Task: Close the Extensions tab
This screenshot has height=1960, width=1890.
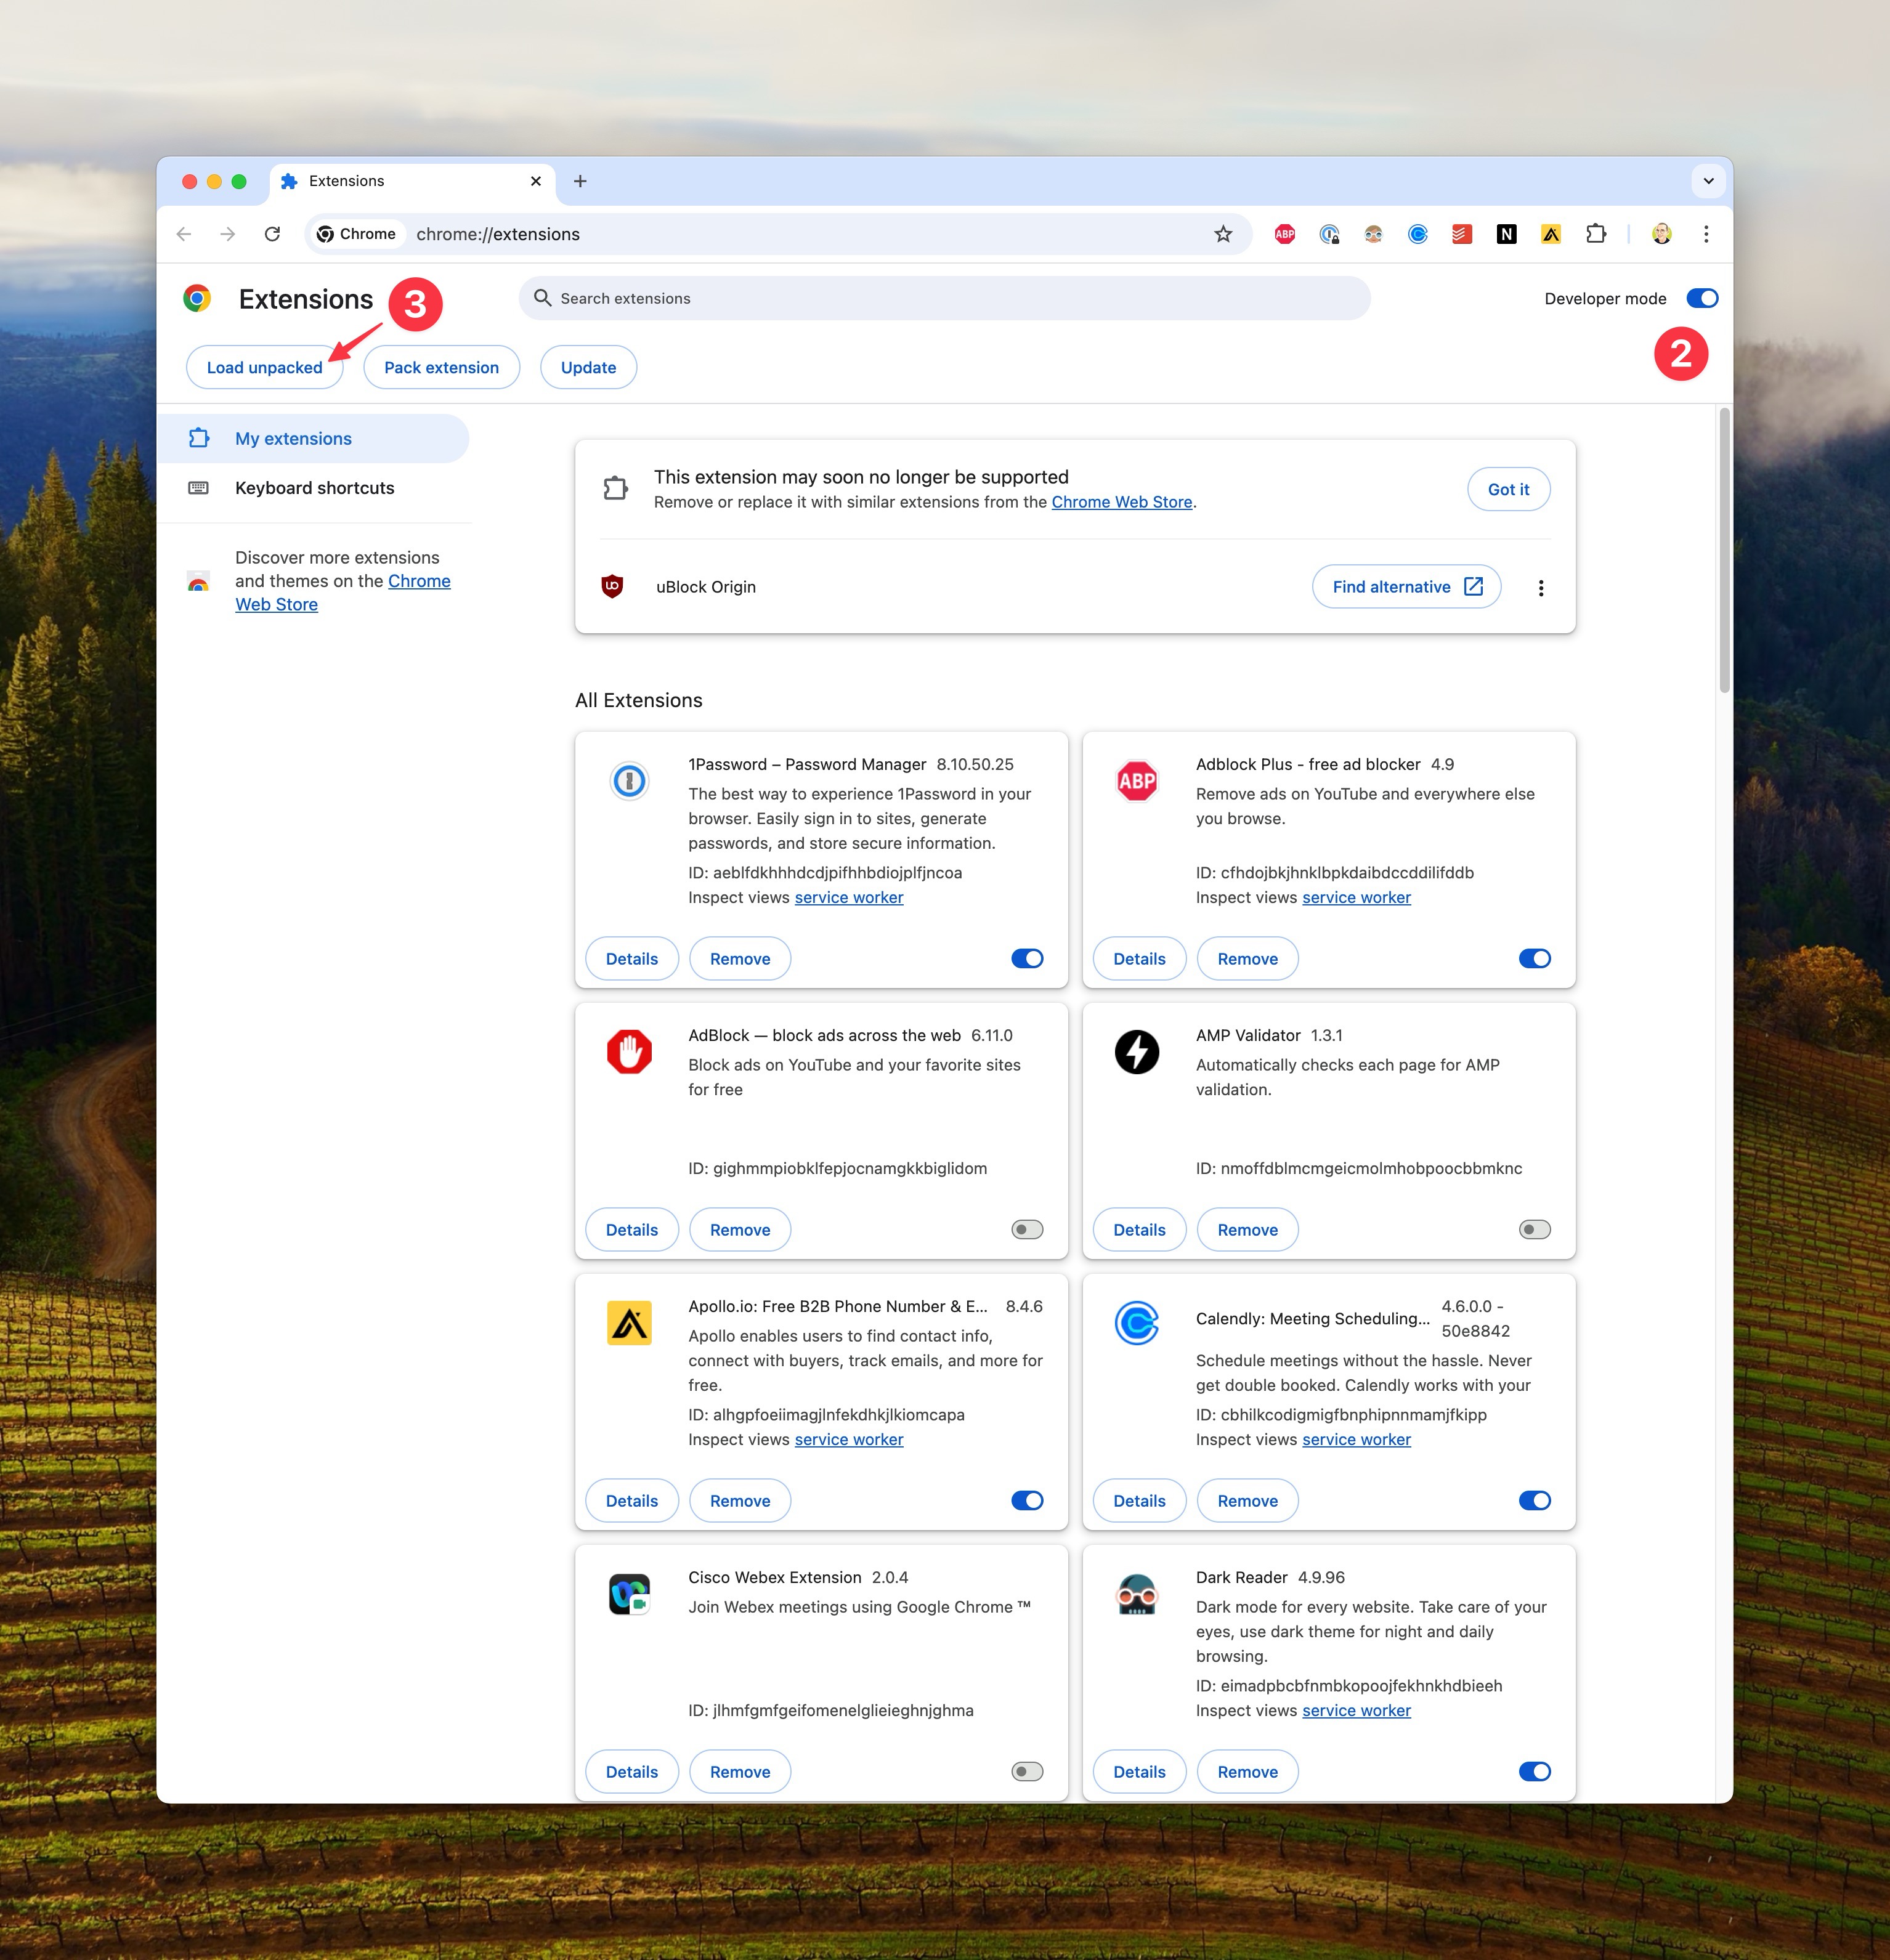Action: [536, 181]
